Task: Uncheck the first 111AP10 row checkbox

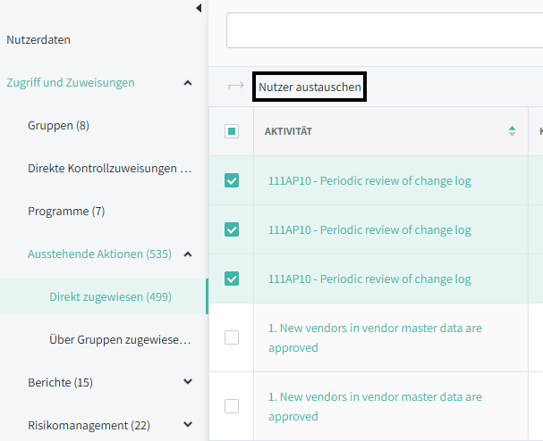Action: (x=232, y=180)
